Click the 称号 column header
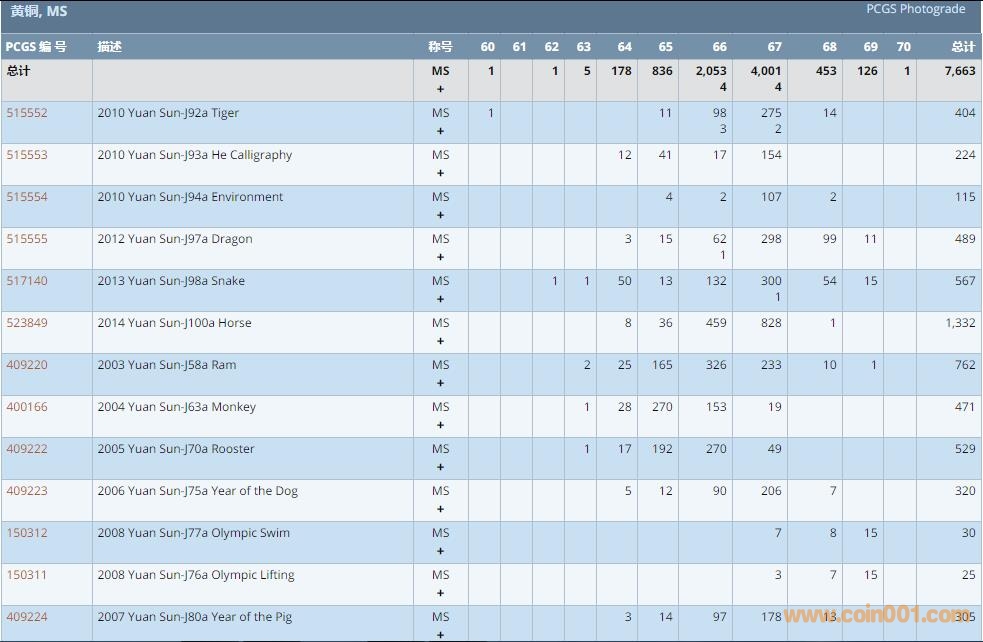Viewport: 983px width, 642px height. click(440, 47)
